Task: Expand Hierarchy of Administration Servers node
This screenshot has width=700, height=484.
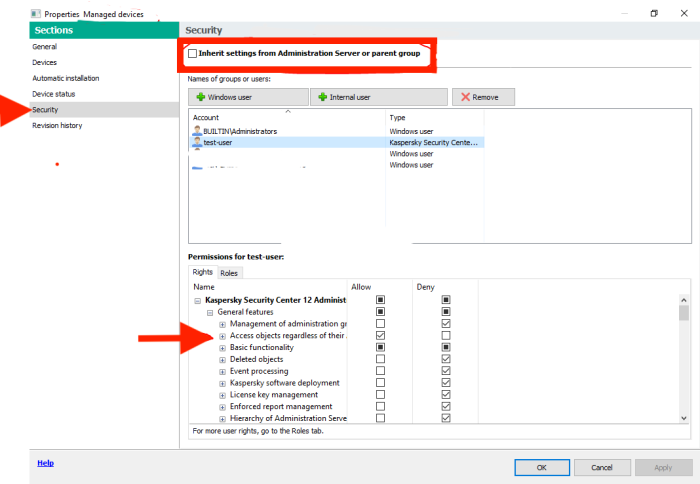Action: [x=222, y=419]
